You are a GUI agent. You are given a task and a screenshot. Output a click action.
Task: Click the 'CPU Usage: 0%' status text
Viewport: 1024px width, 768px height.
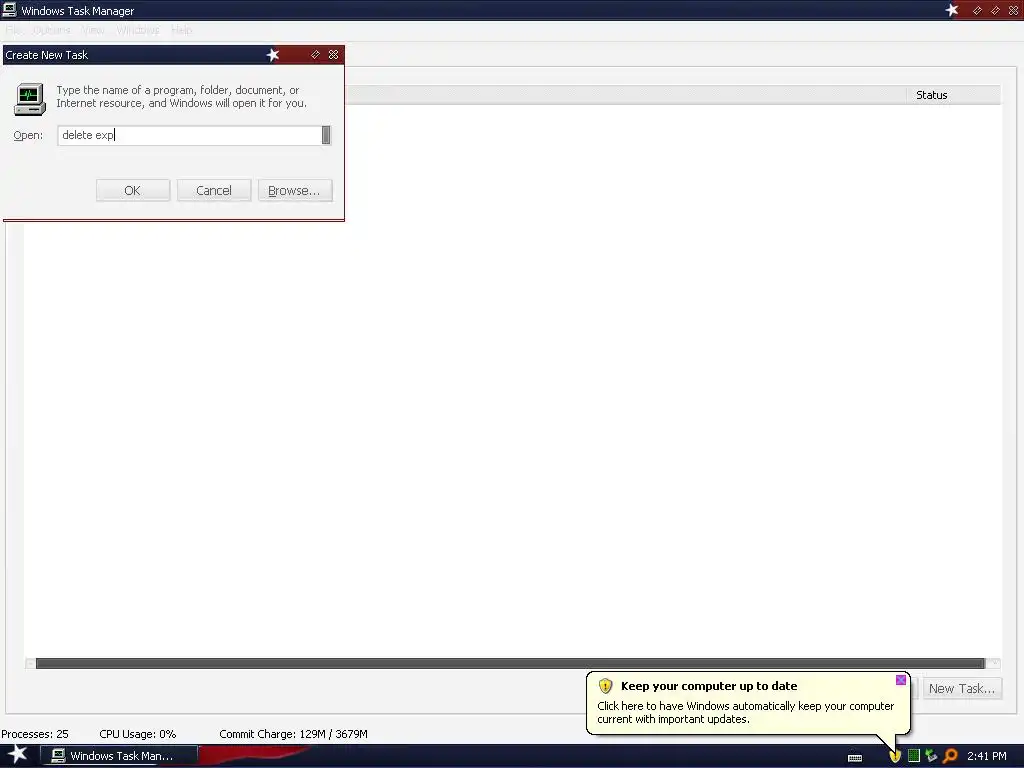pyautogui.click(x=138, y=734)
